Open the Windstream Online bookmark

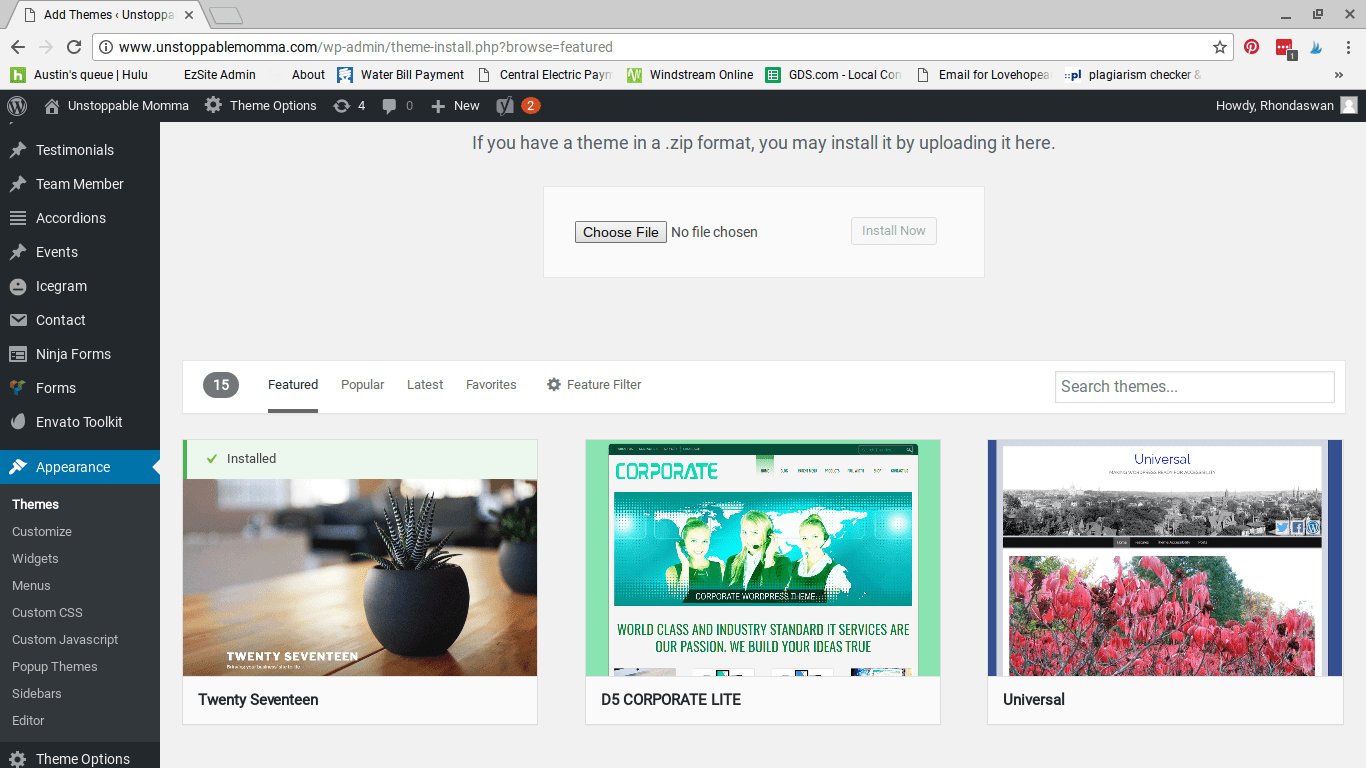(690, 75)
